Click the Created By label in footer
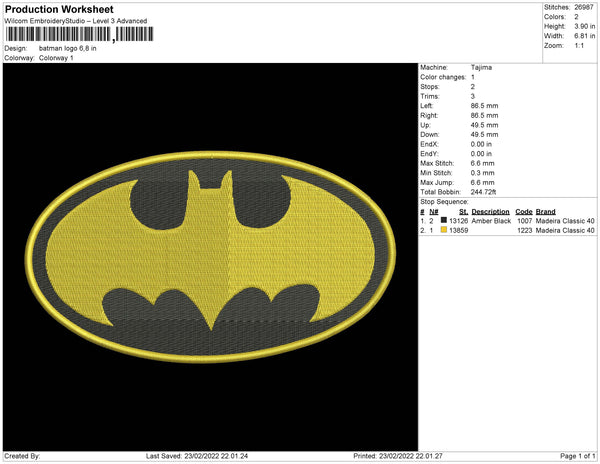The image size is (600, 464). coord(22,456)
